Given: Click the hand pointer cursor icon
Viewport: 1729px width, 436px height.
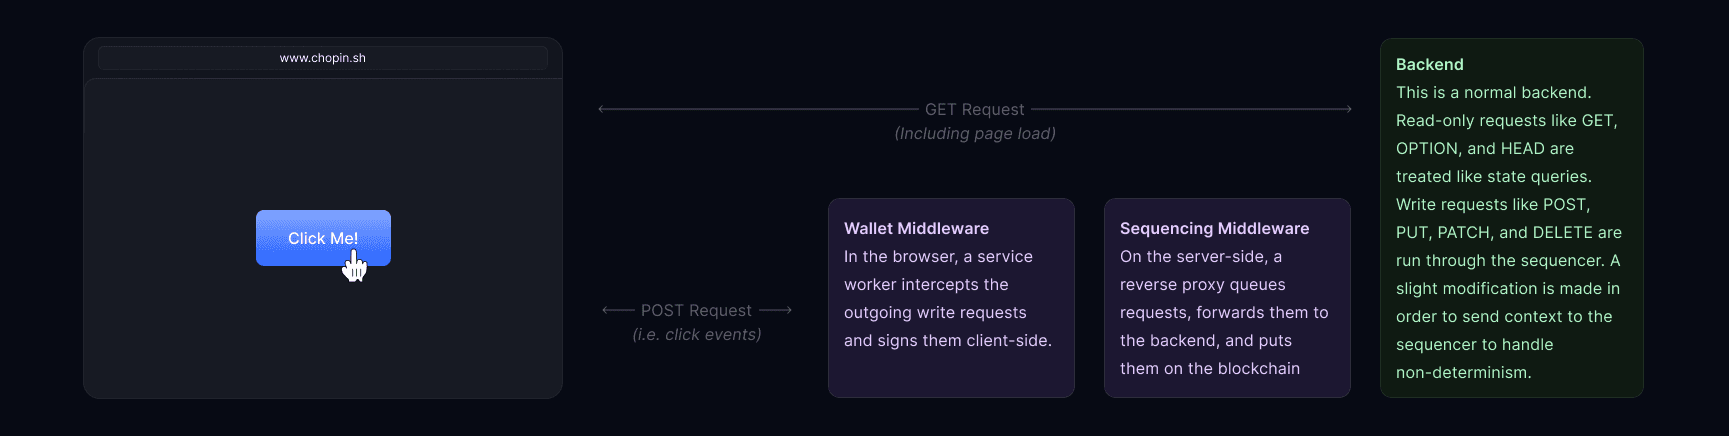Looking at the screenshot, I should click(x=354, y=267).
